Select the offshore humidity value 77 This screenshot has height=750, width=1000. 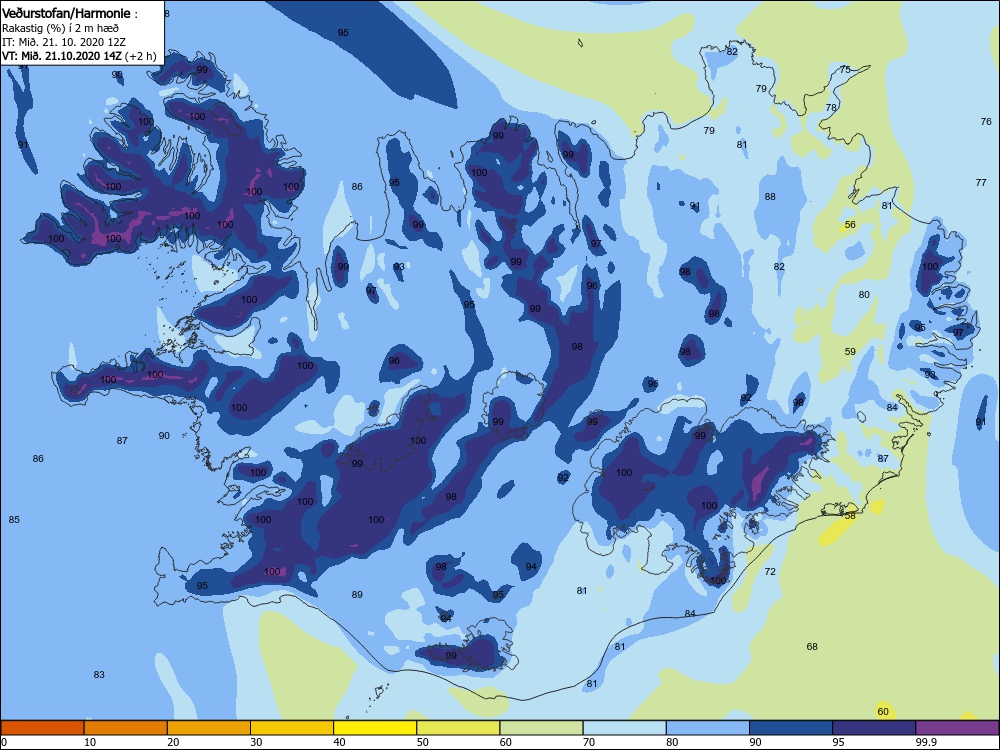pos(981,182)
